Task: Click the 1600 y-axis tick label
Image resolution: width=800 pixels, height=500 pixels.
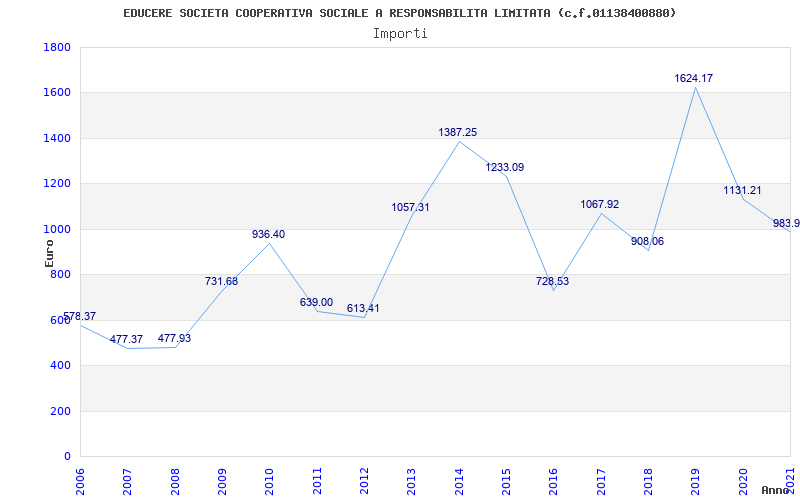Action: pos(57,93)
